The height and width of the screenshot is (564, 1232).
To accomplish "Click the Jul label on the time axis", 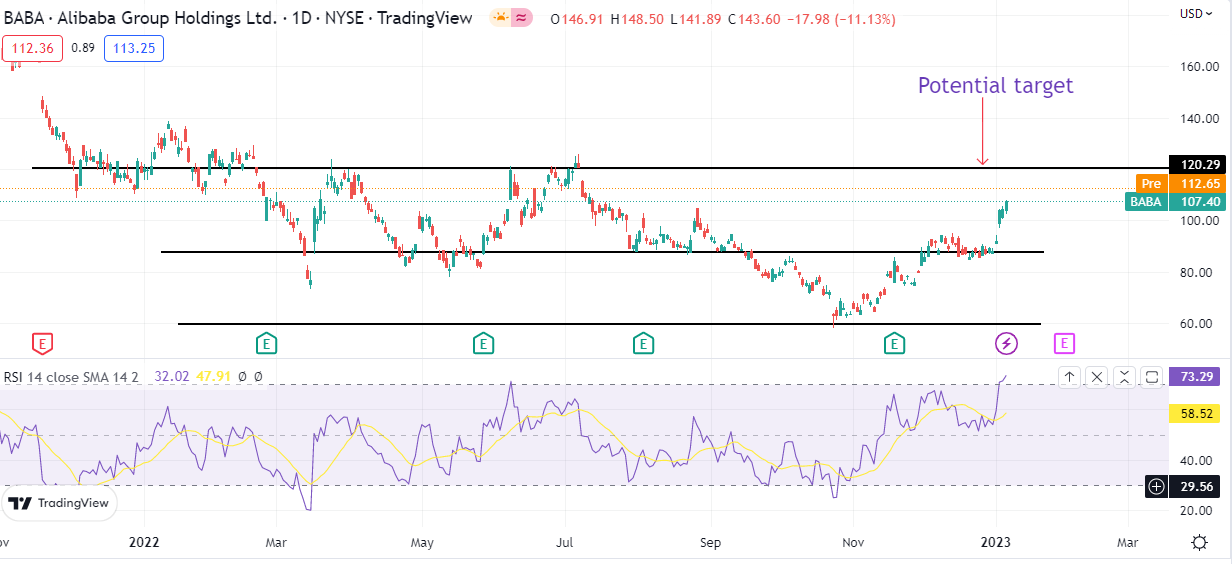I will coord(565,543).
